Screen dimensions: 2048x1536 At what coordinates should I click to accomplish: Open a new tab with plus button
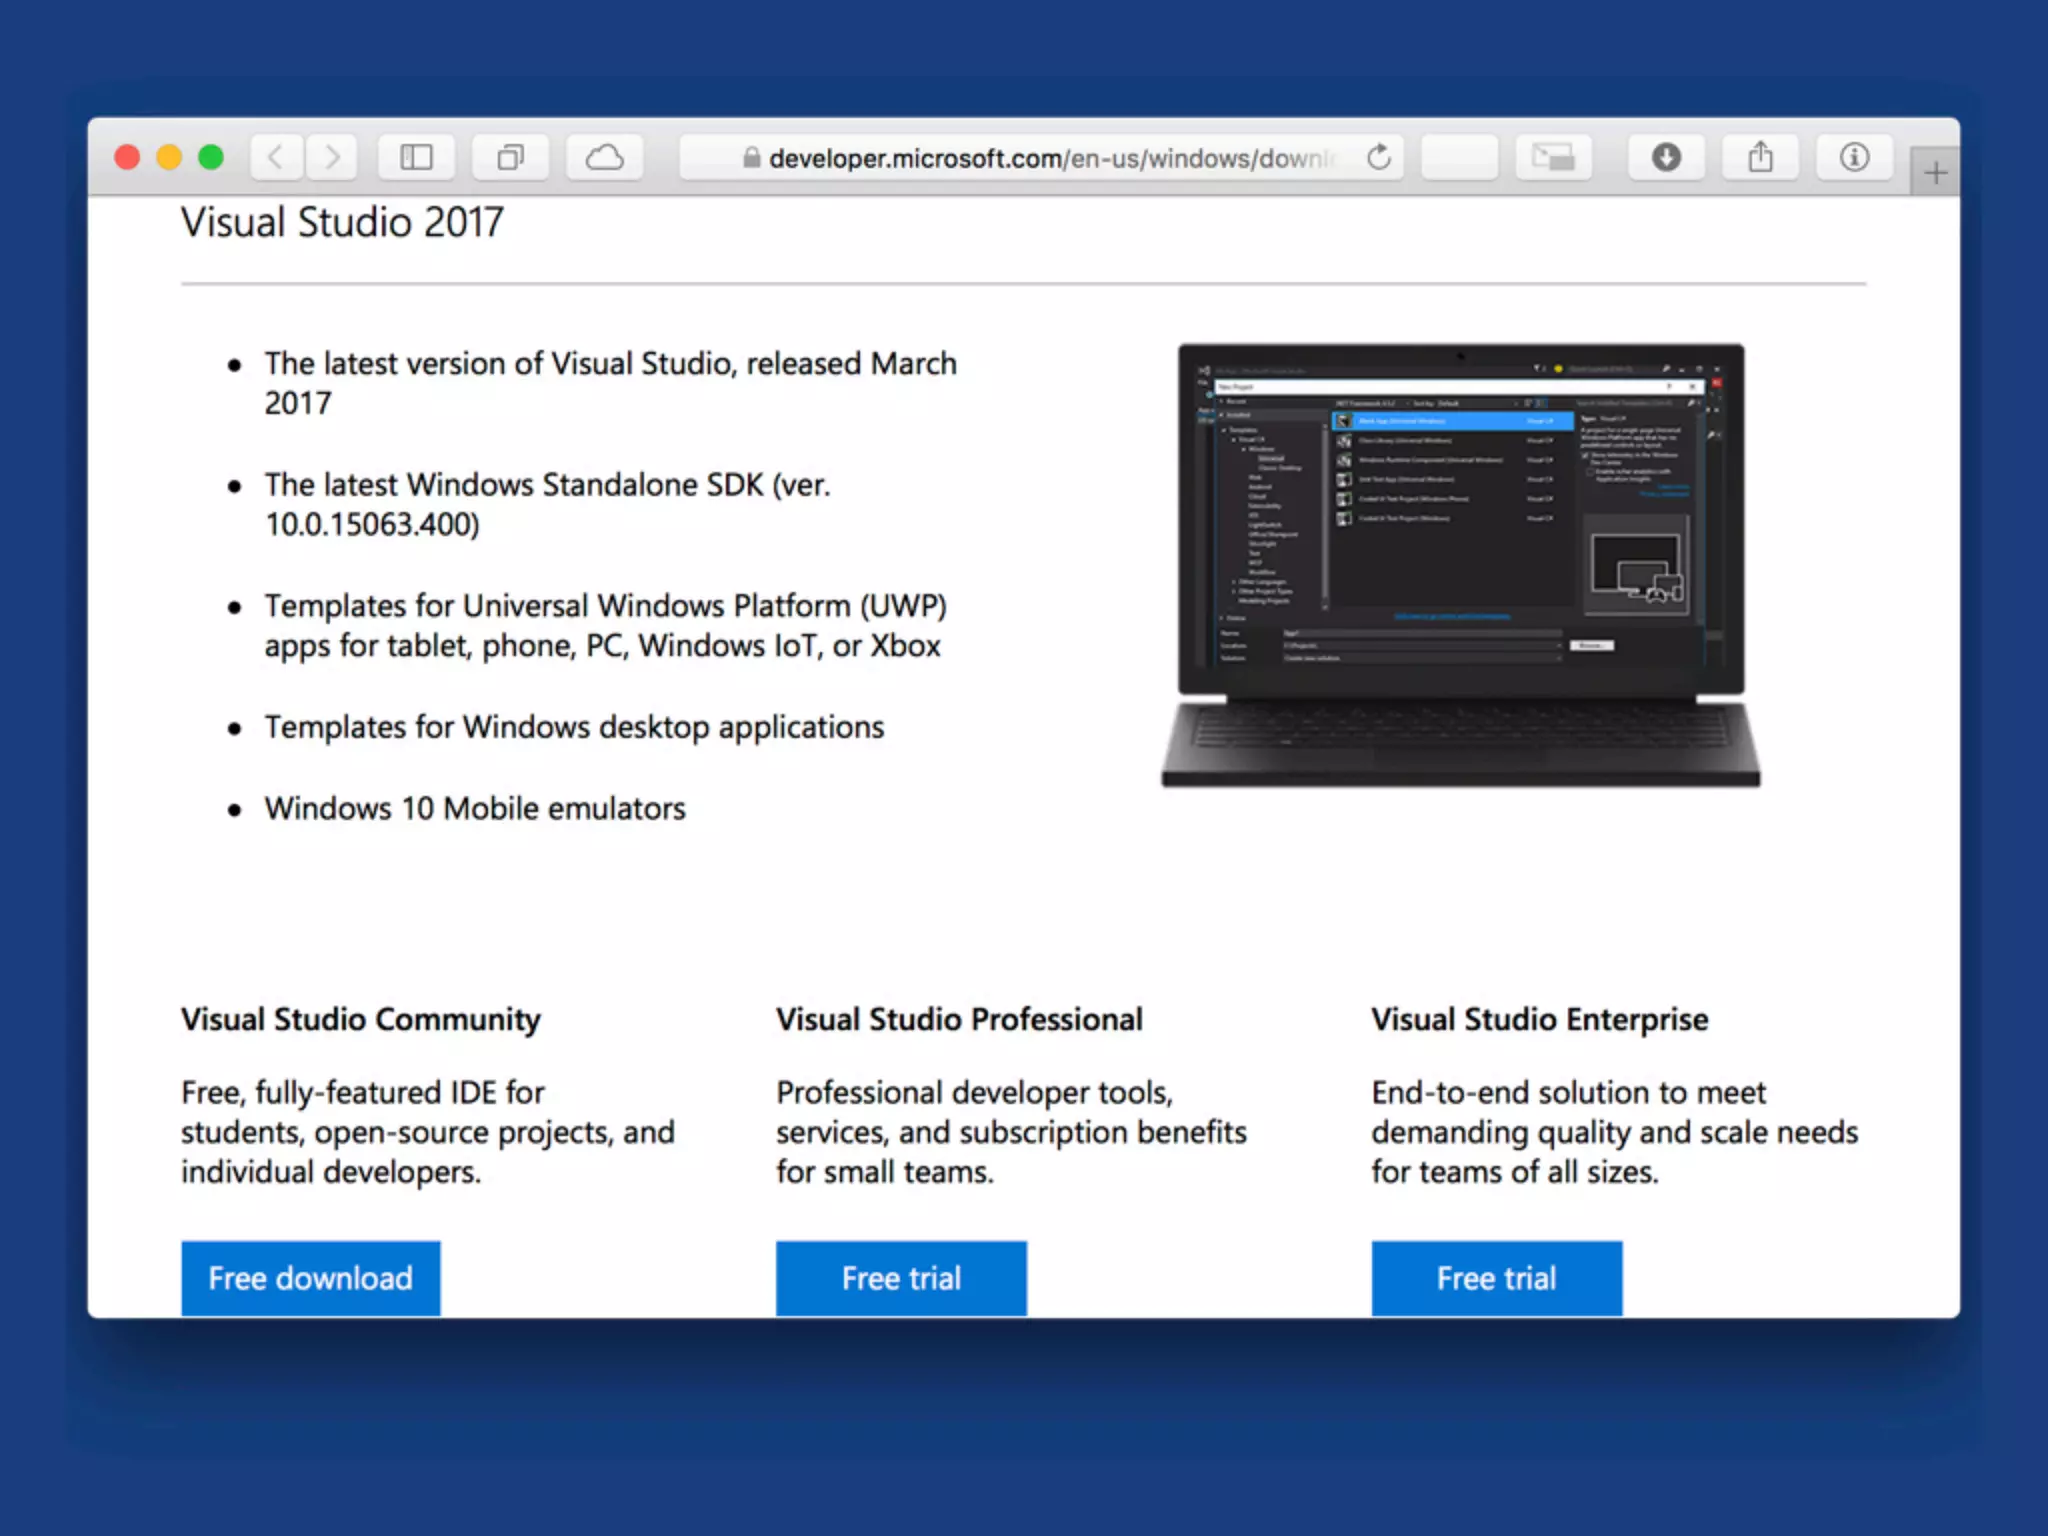1935,173
